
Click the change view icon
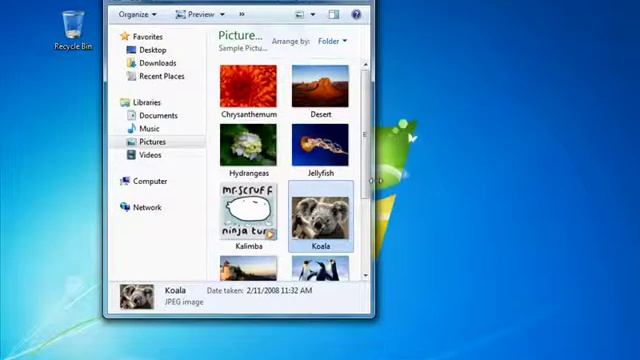point(300,14)
